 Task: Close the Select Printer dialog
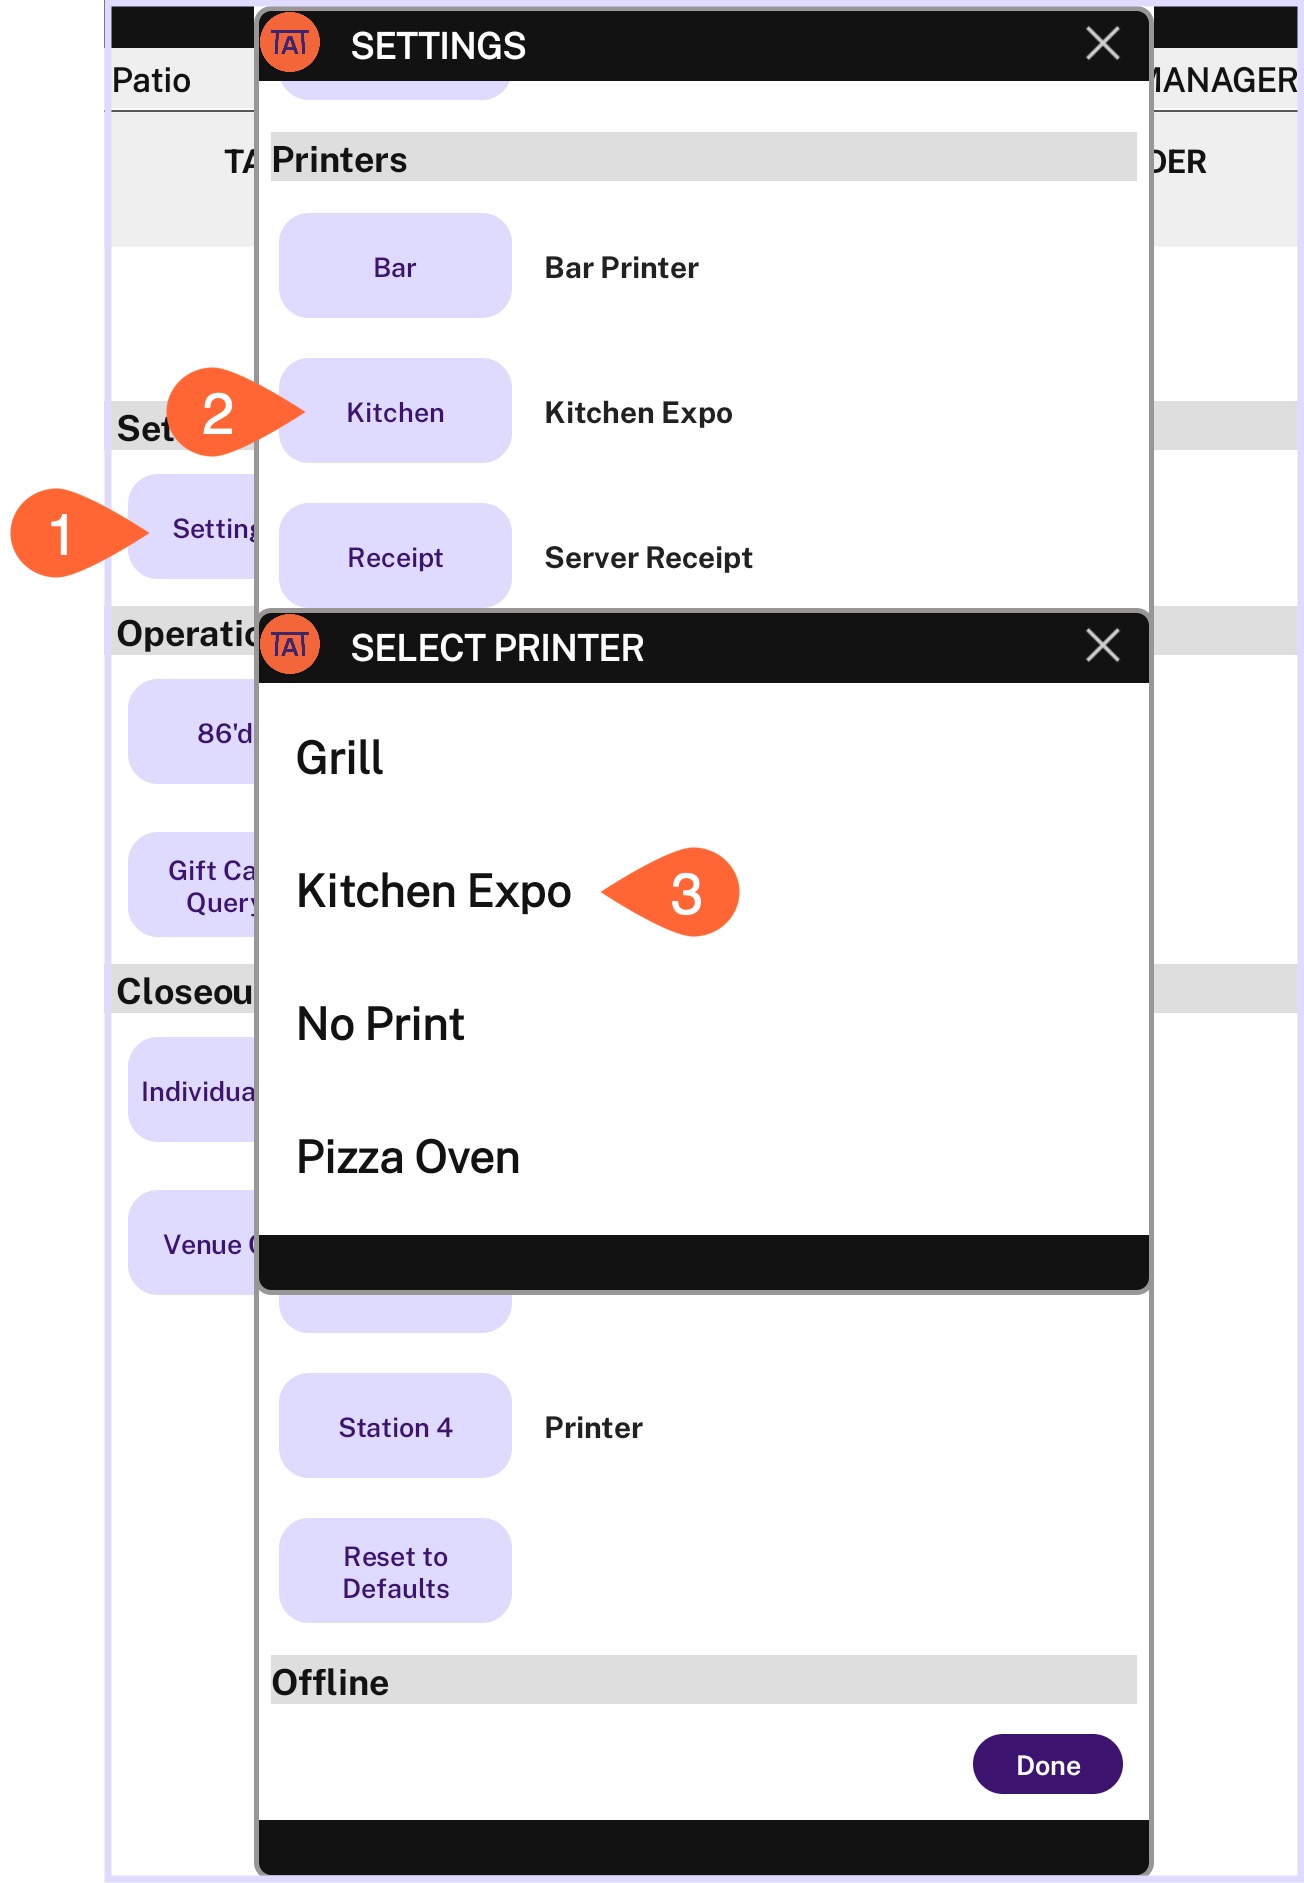coord(1102,646)
